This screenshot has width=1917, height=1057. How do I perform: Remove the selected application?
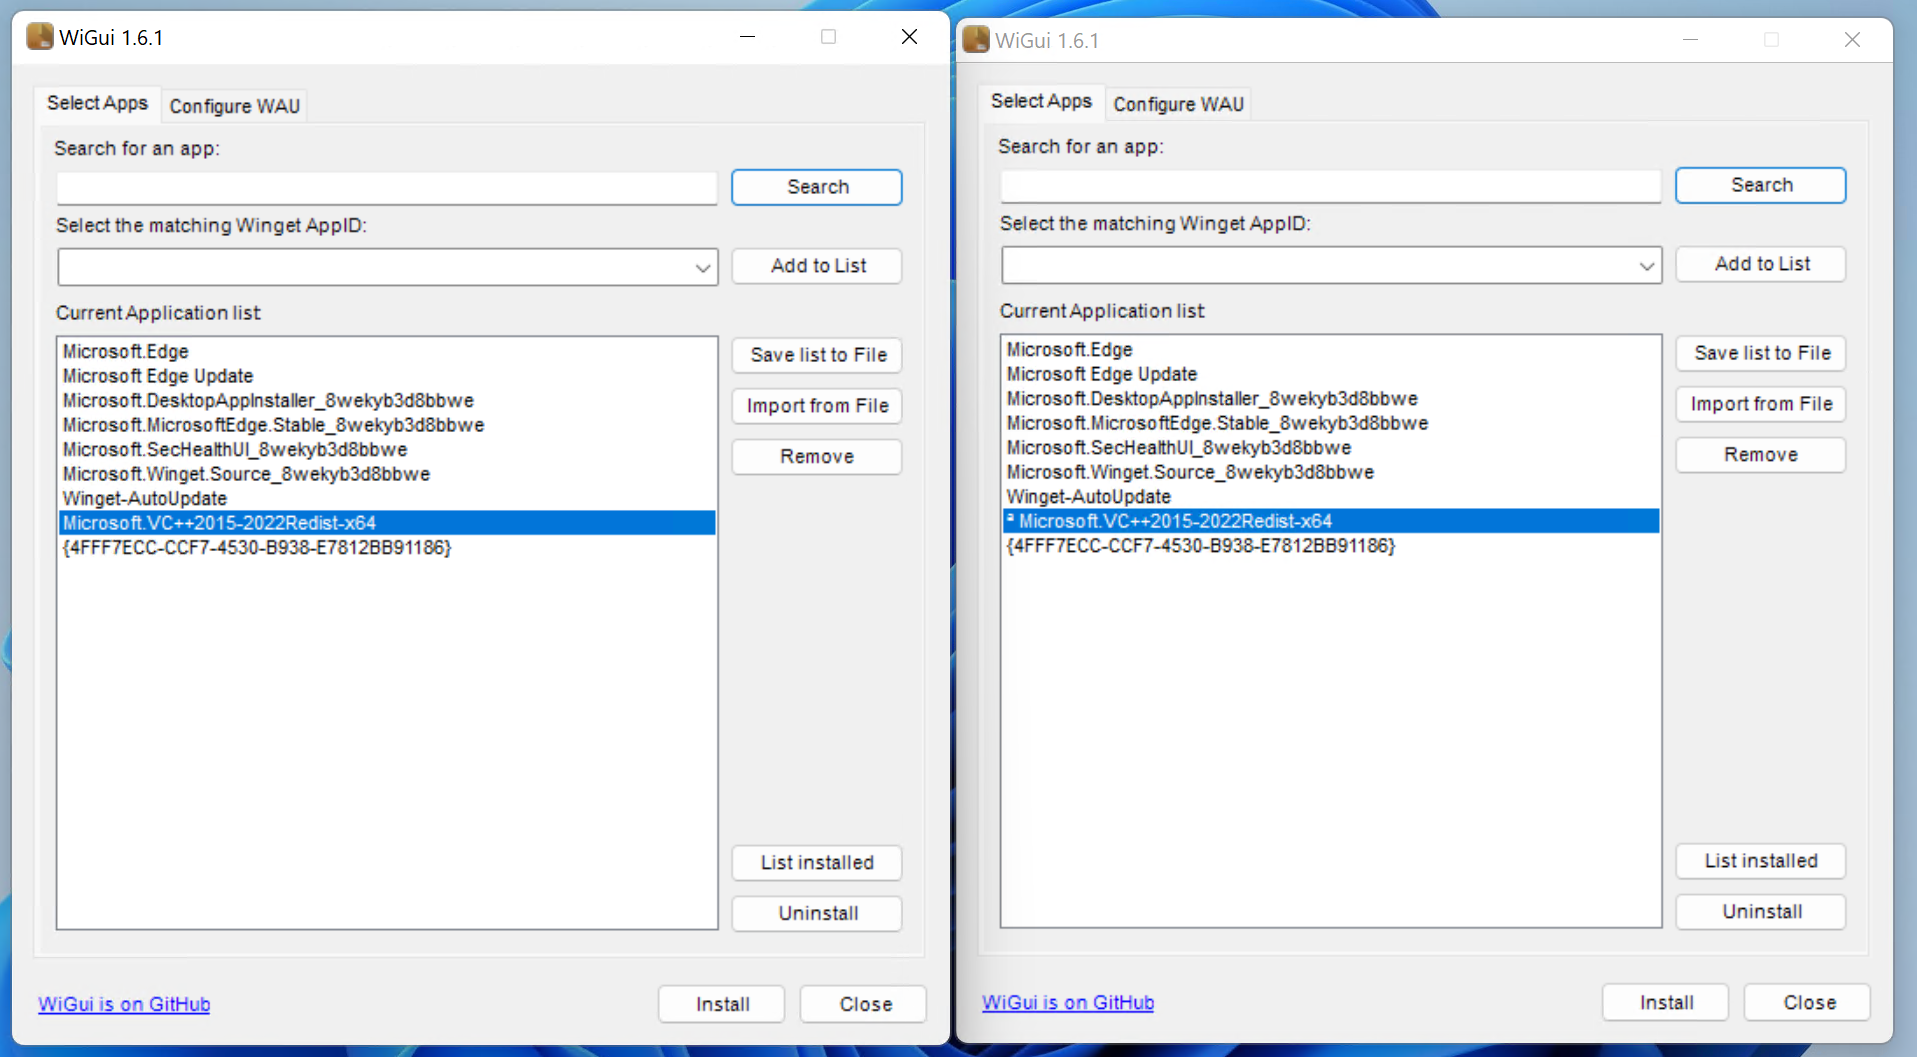coord(816,456)
